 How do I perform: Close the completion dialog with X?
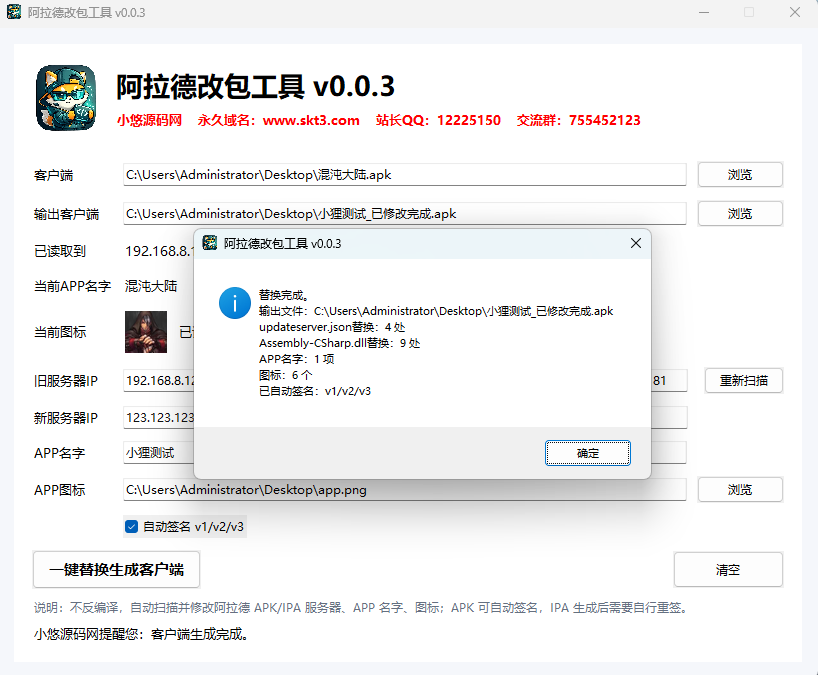click(x=635, y=243)
